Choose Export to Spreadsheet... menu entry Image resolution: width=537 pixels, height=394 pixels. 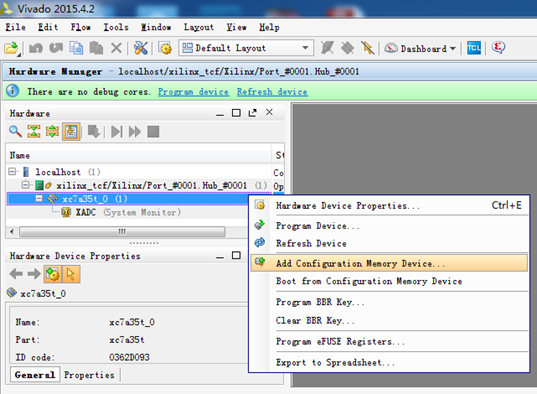coord(389,362)
